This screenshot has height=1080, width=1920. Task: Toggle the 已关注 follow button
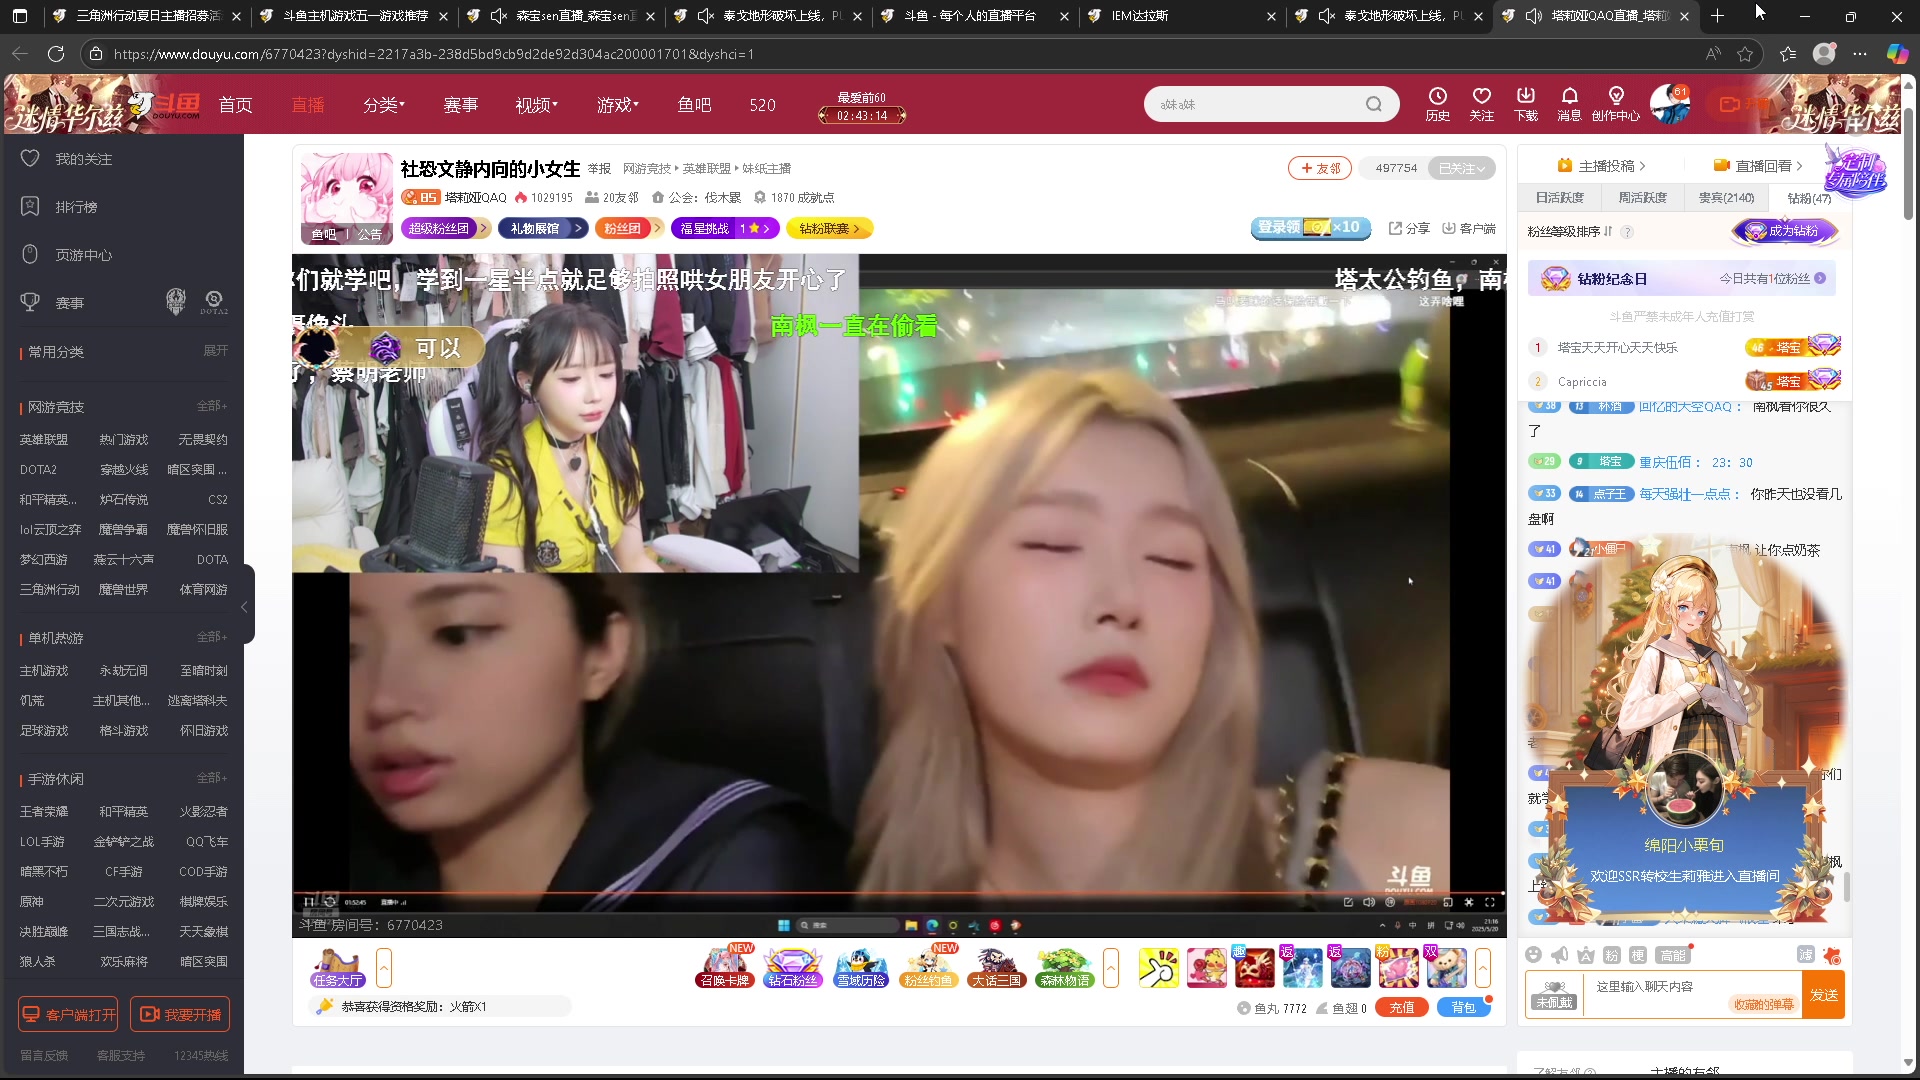tap(1461, 168)
